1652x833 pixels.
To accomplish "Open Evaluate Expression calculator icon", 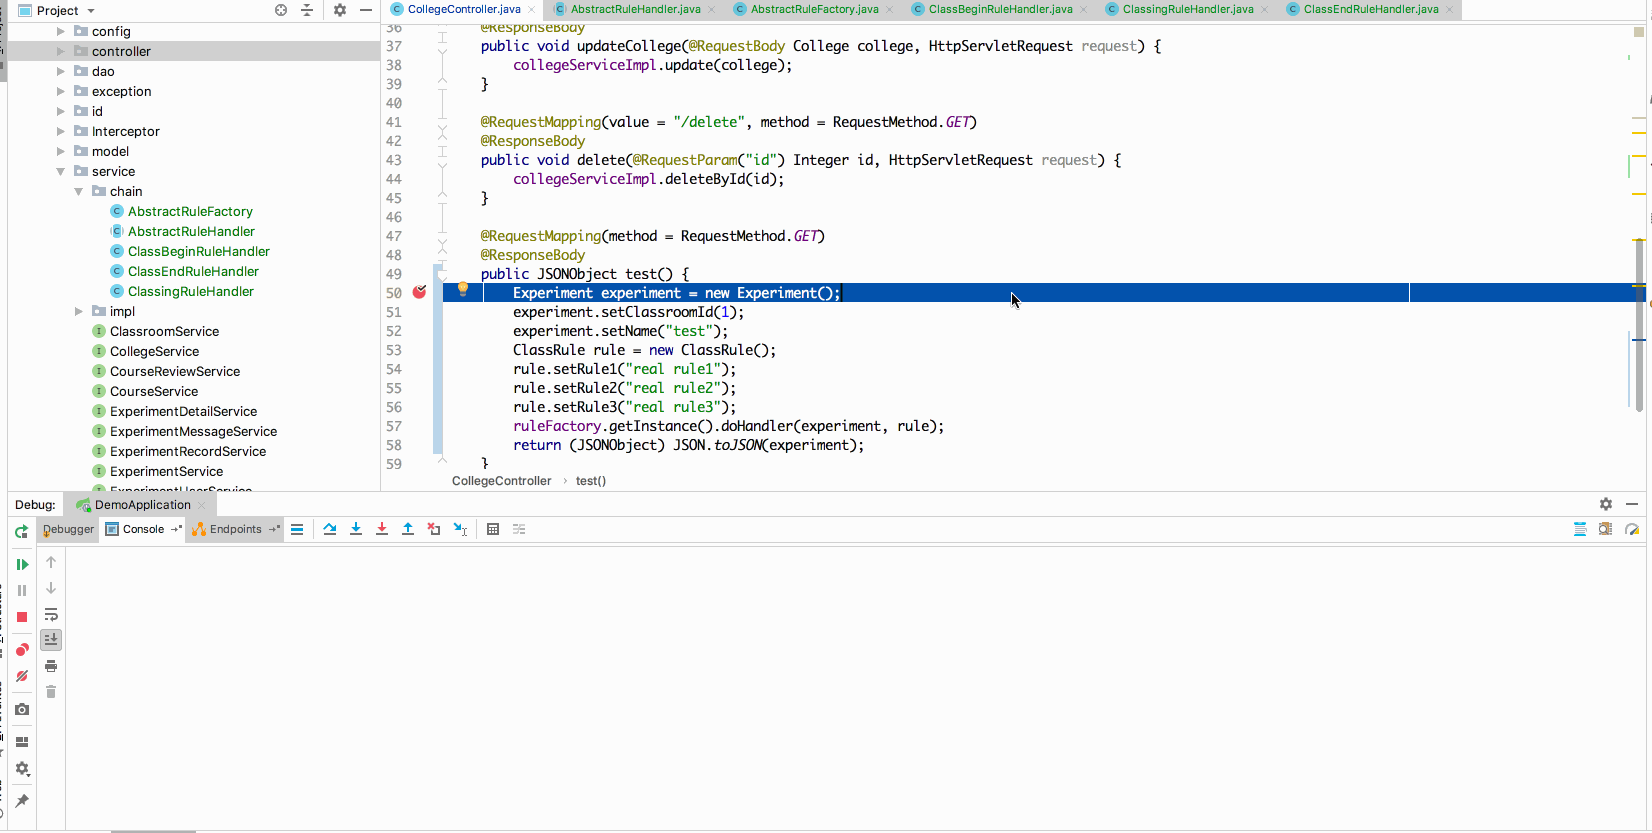I will pyautogui.click(x=493, y=529).
